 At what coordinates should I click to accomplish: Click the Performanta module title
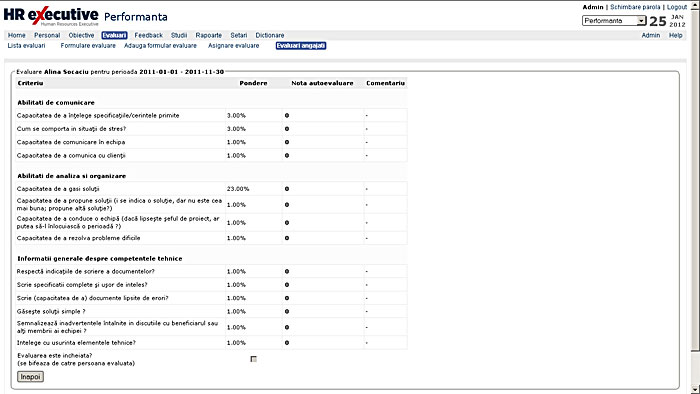[136, 17]
